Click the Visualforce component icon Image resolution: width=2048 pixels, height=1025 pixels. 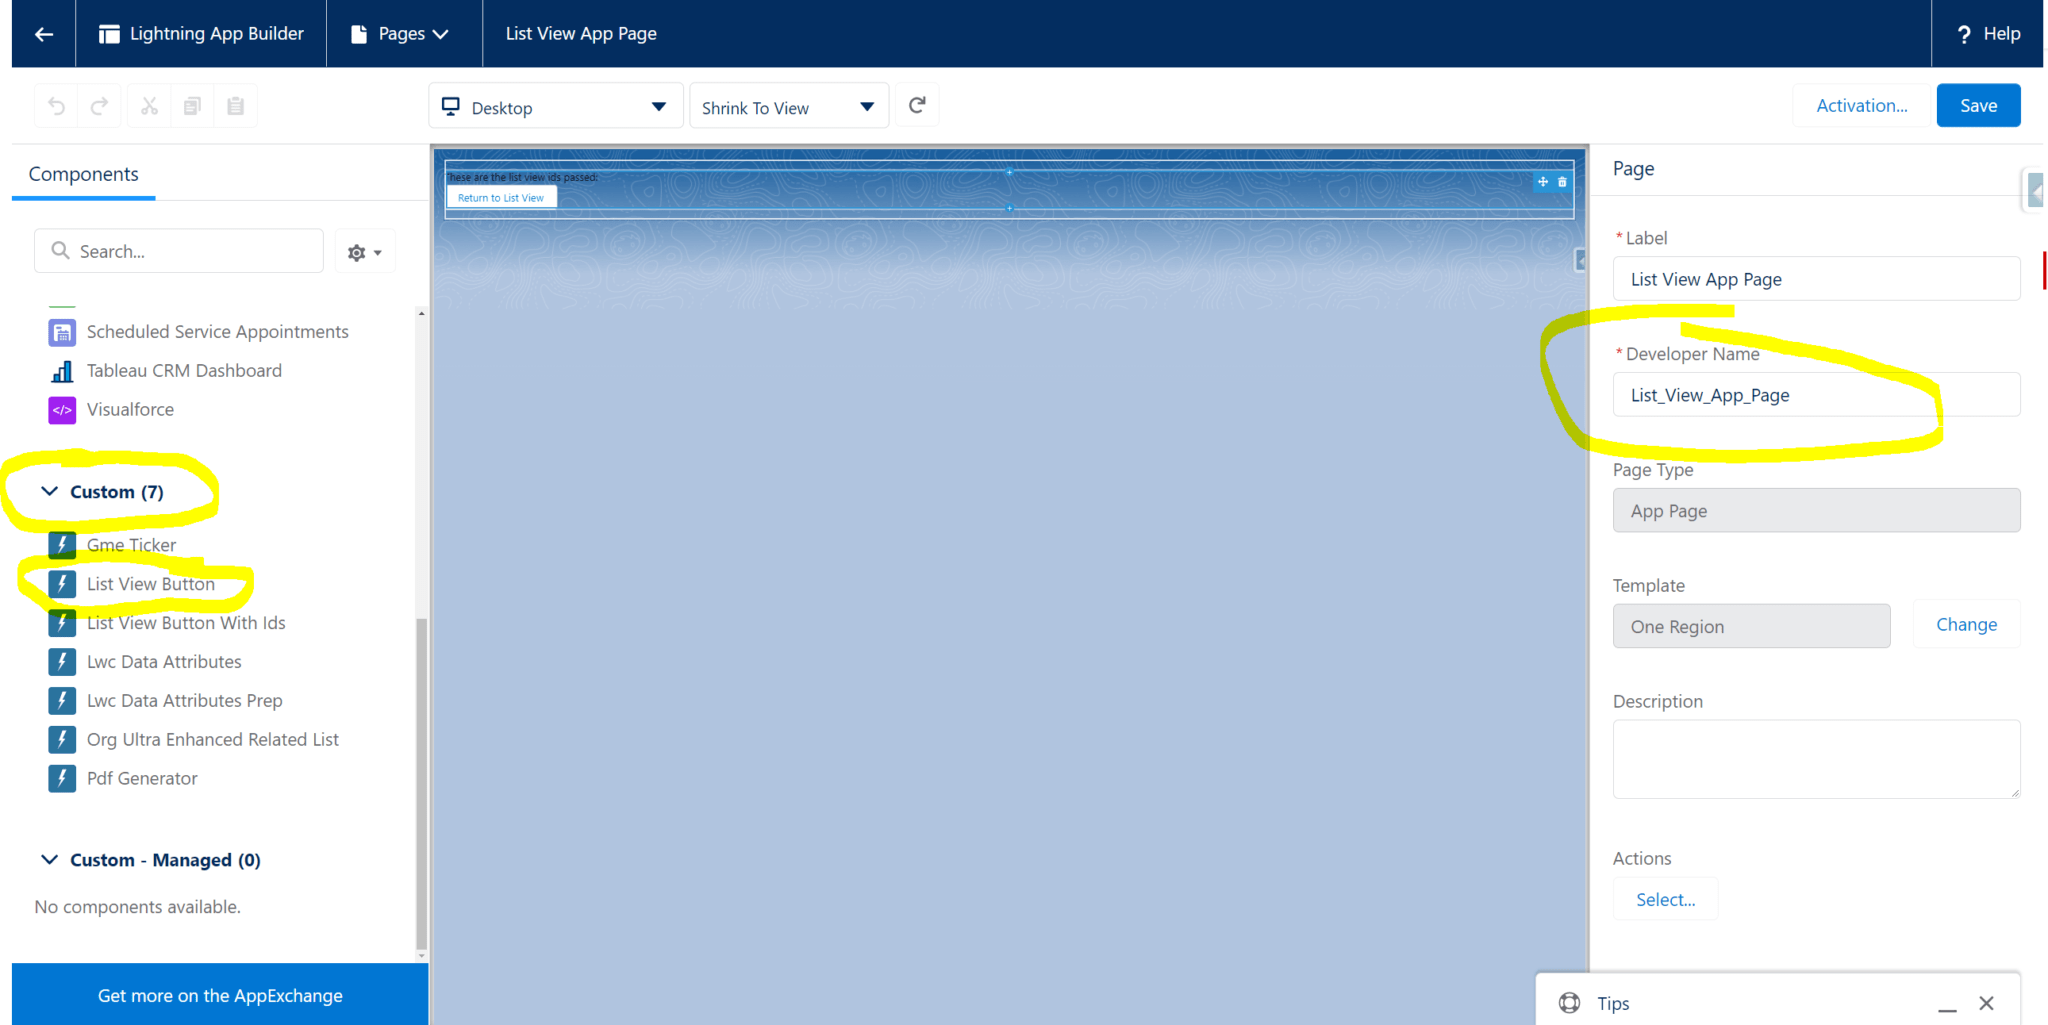pyautogui.click(x=62, y=410)
